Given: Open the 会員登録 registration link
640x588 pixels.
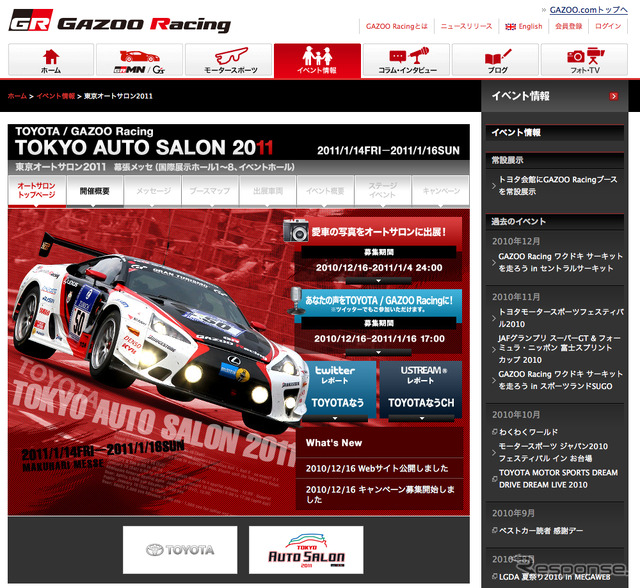Looking at the screenshot, I should [569, 27].
